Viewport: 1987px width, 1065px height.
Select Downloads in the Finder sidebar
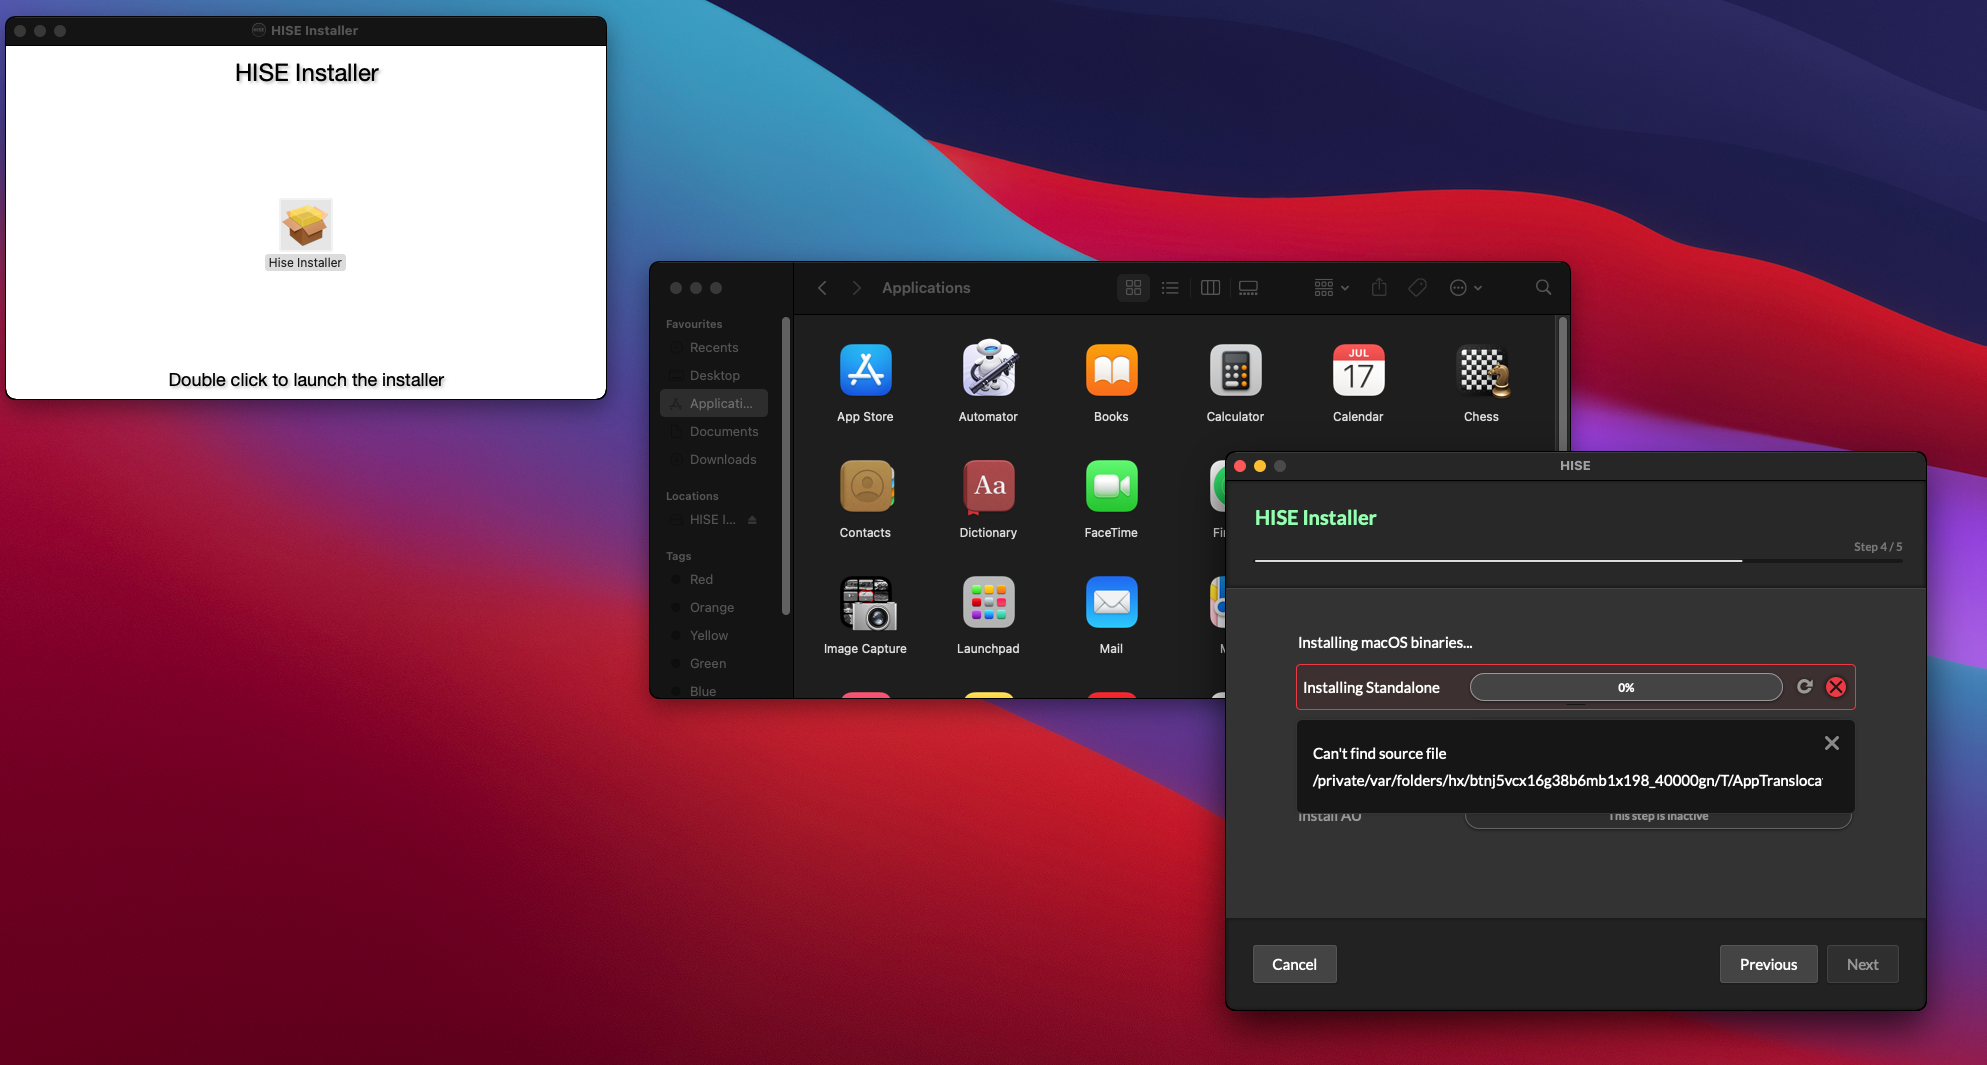(722, 460)
